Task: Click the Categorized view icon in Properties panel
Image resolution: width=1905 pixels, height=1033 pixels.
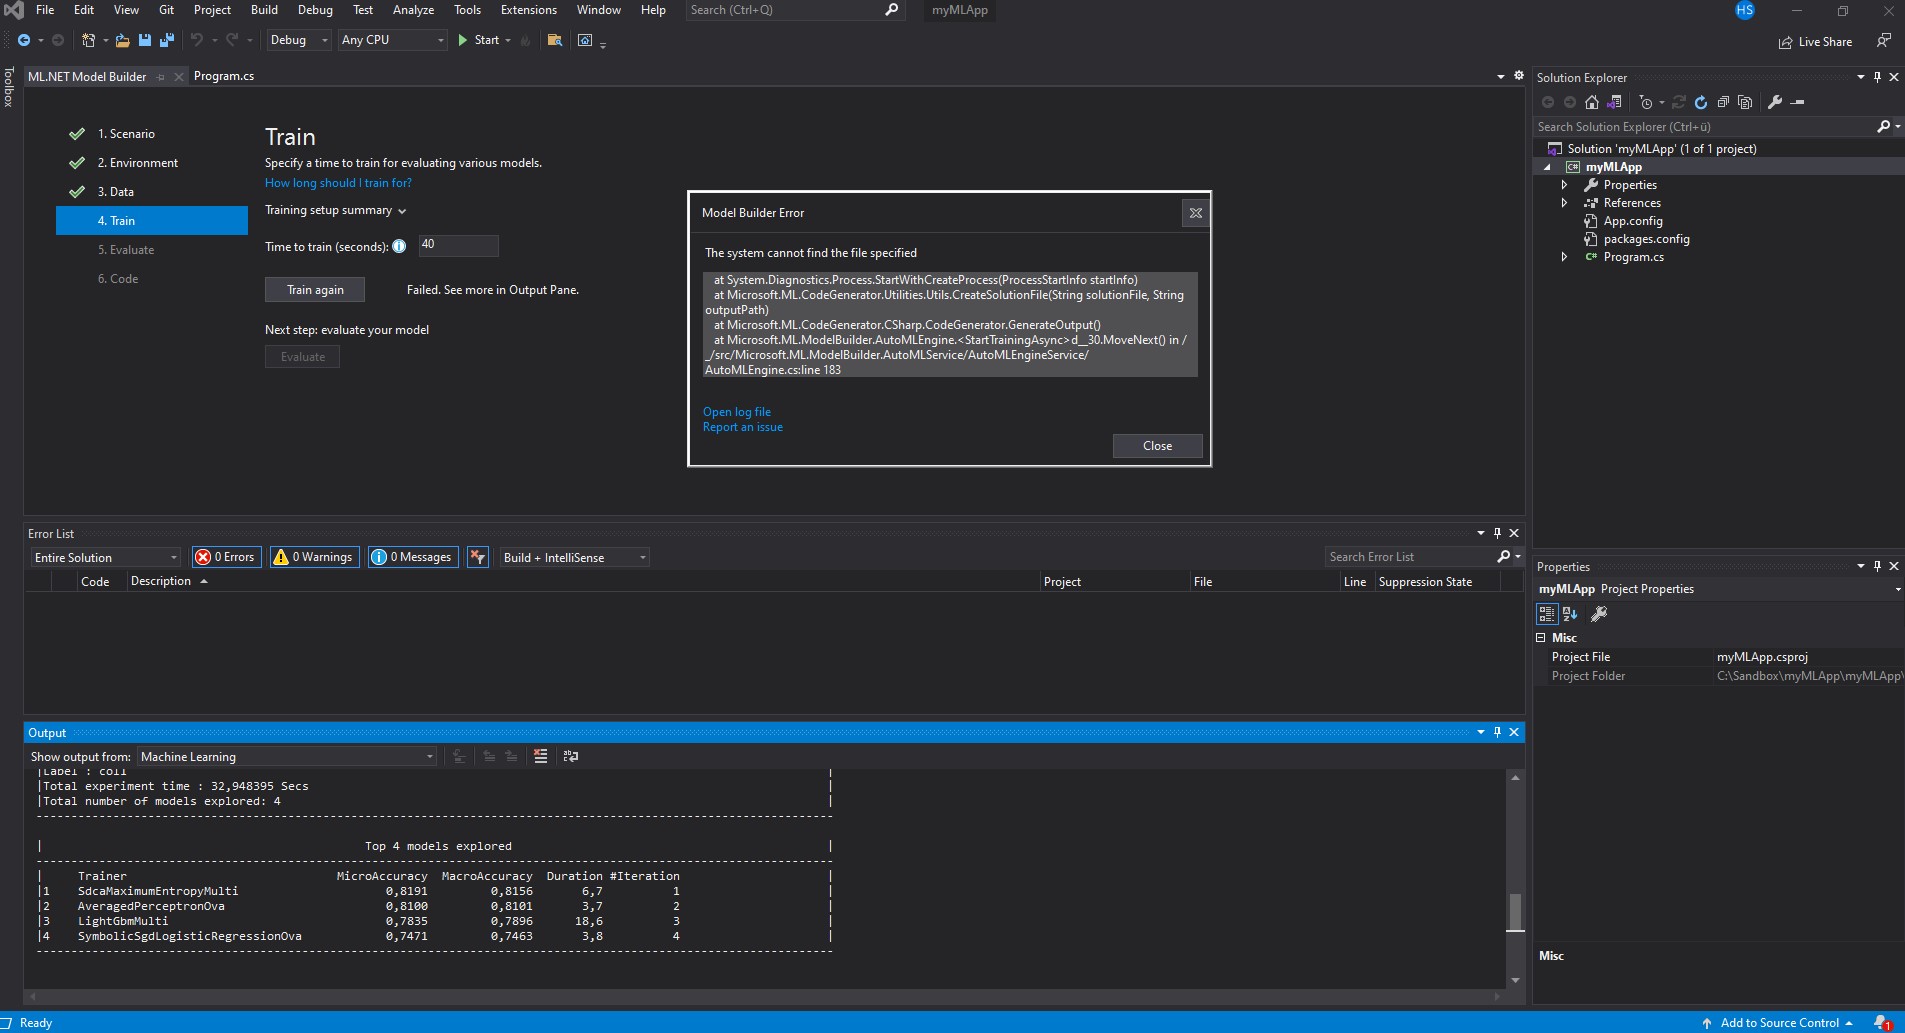Action: (x=1547, y=614)
